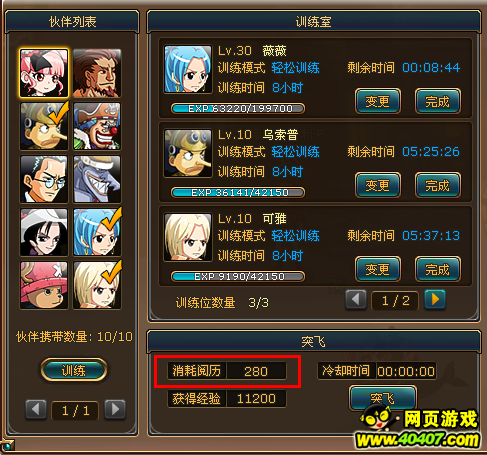The image size is (487, 455).
Task: Click the 突飞 boost button
Action: (x=383, y=398)
